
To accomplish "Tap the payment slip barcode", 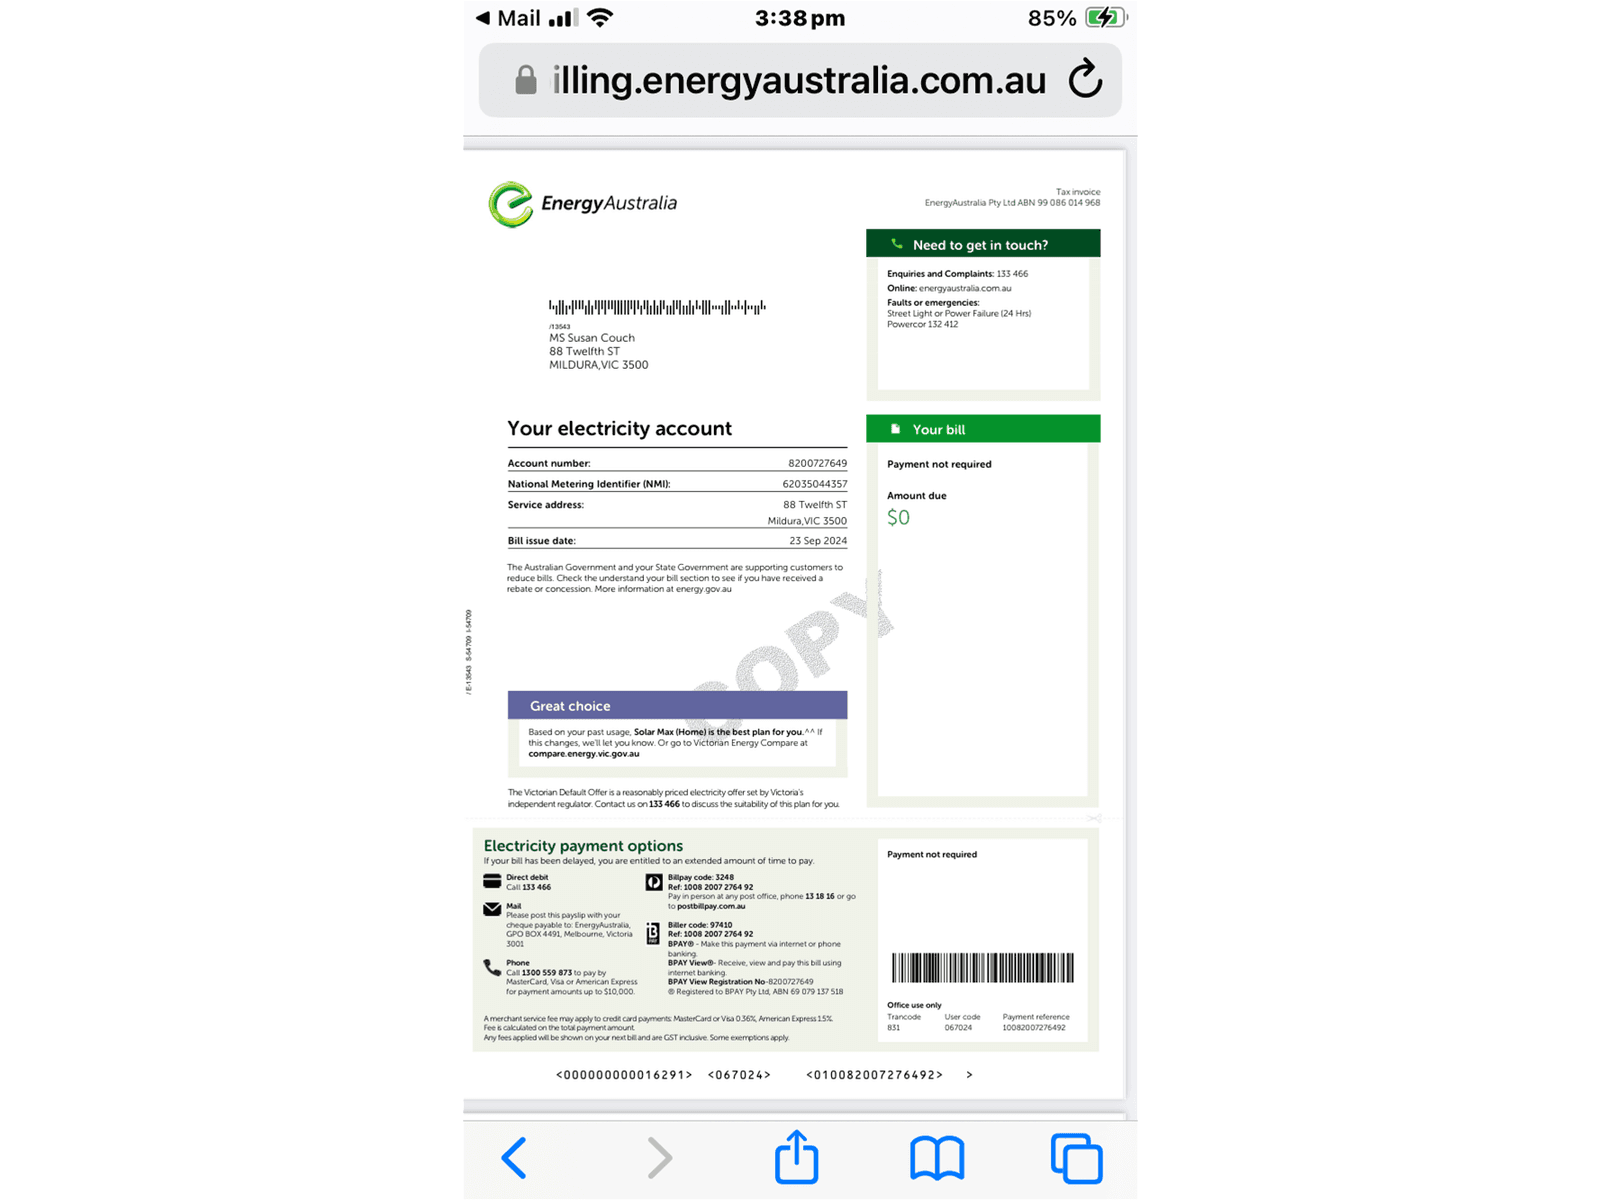I will pos(983,967).
